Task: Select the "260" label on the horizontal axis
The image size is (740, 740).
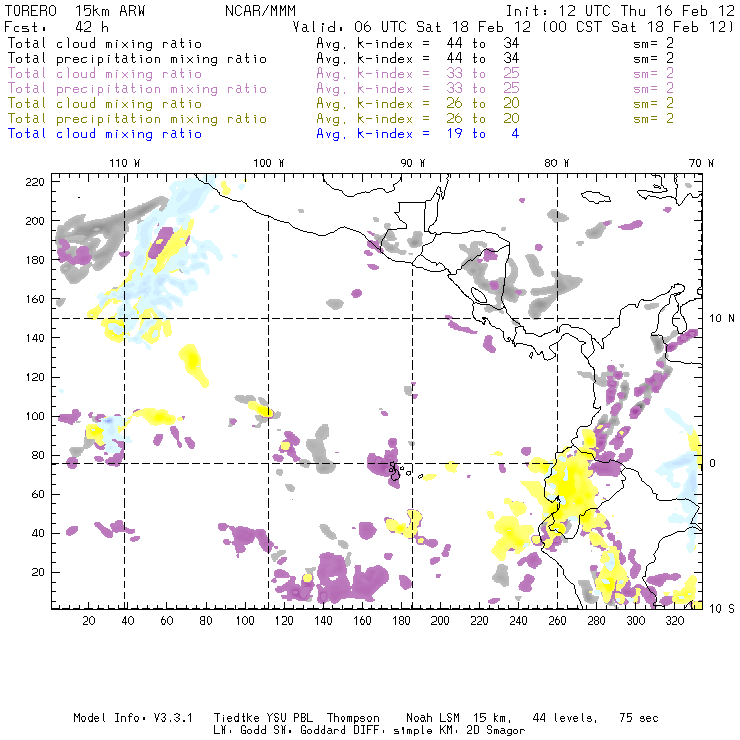Action: tap(557, 621)
